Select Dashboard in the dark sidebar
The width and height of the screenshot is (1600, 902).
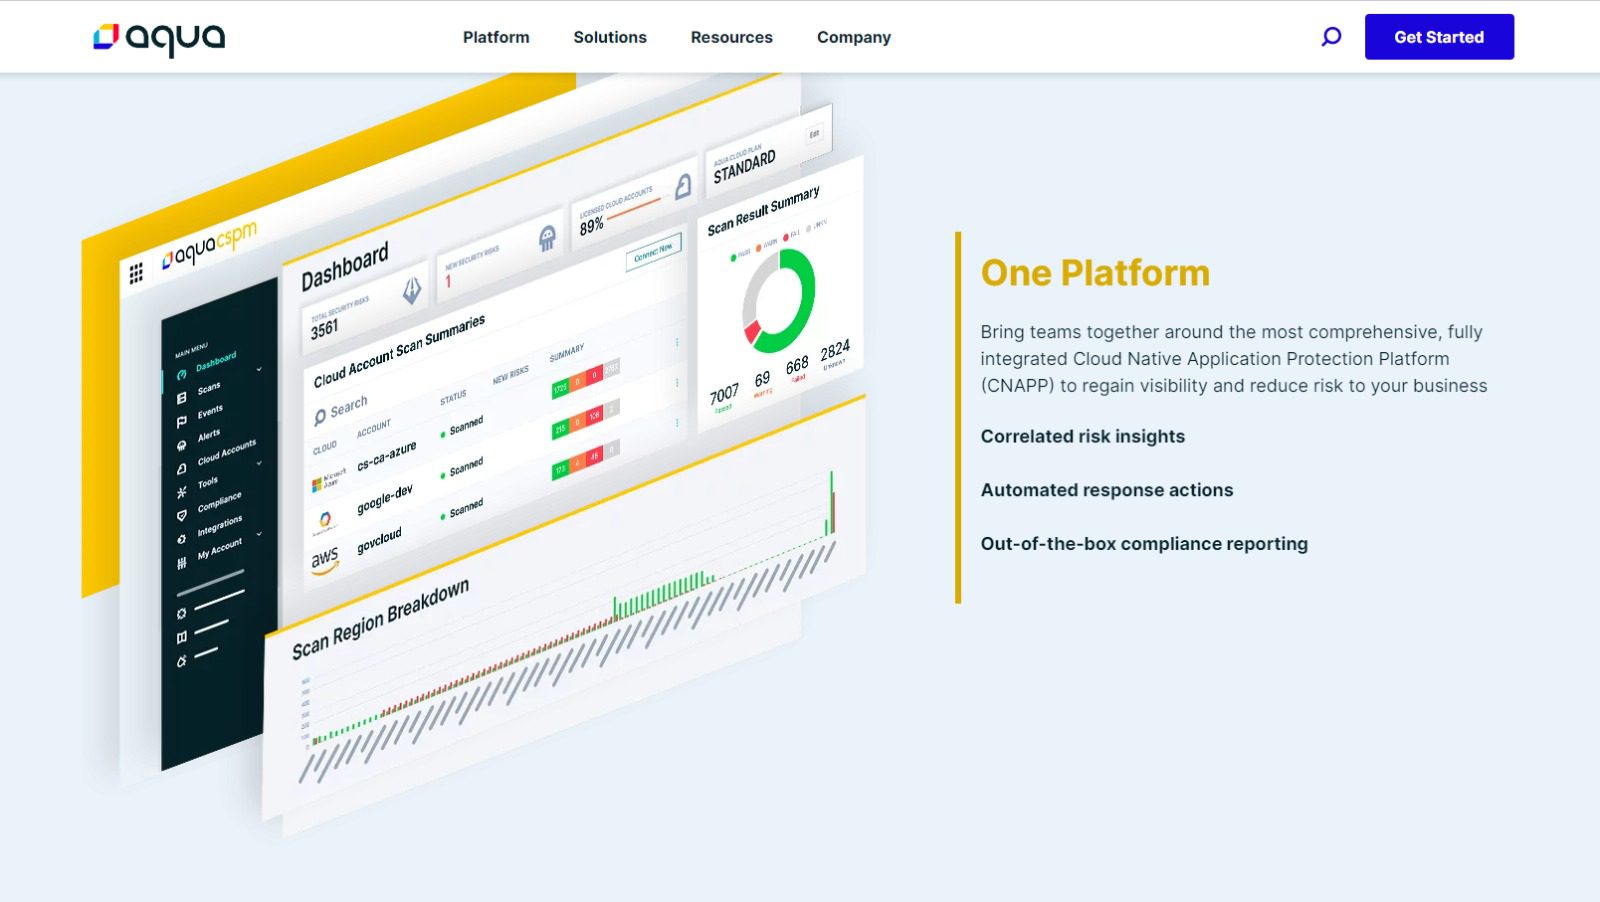[216, 361]
